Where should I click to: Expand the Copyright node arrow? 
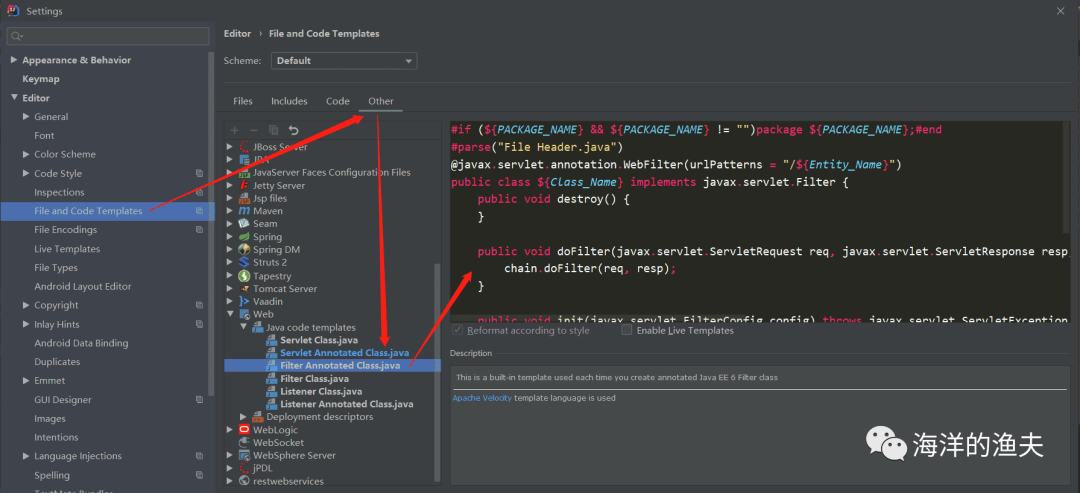click(26, 305)
